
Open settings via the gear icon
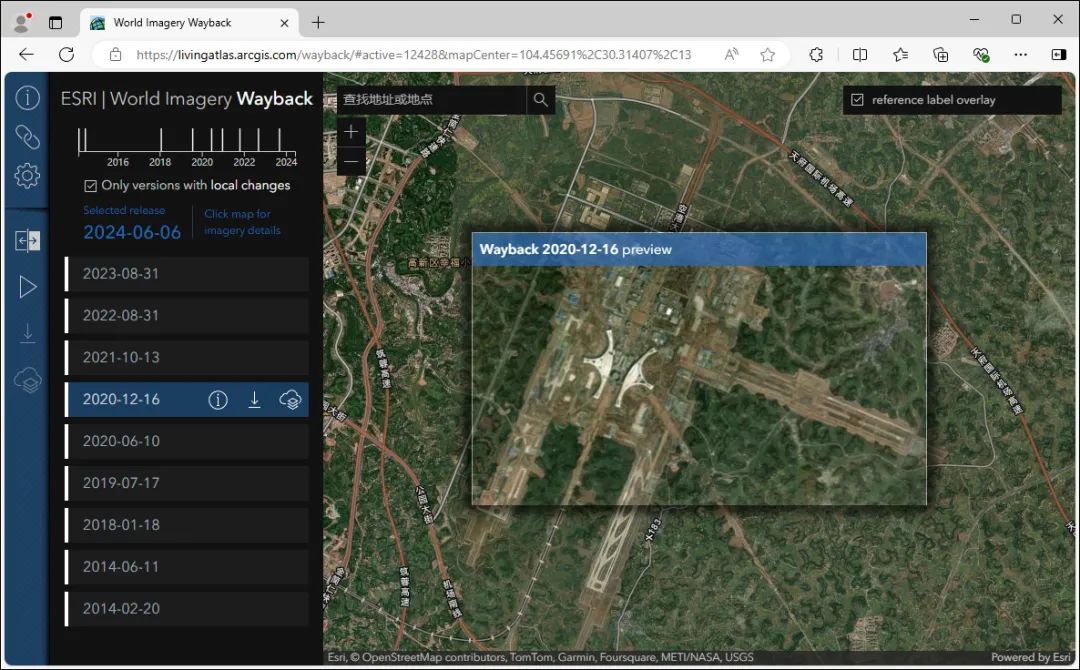27,176
